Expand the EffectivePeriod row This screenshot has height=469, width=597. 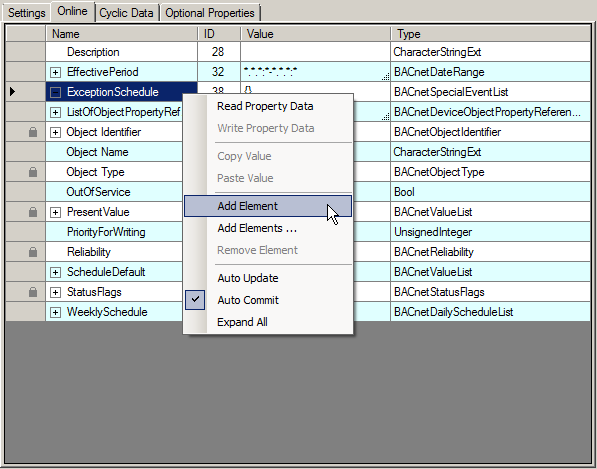pyautogui.click(x=56, y=72)
